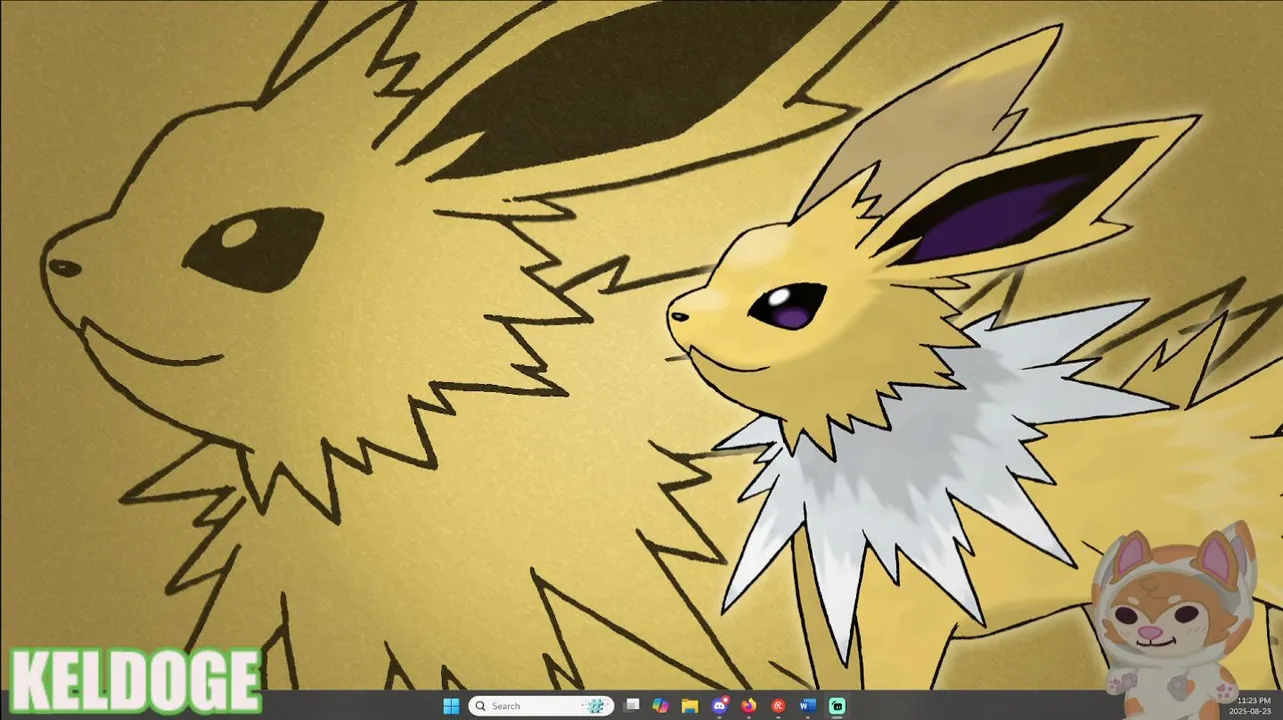Open Discord from the taskbar

(719, 706)
